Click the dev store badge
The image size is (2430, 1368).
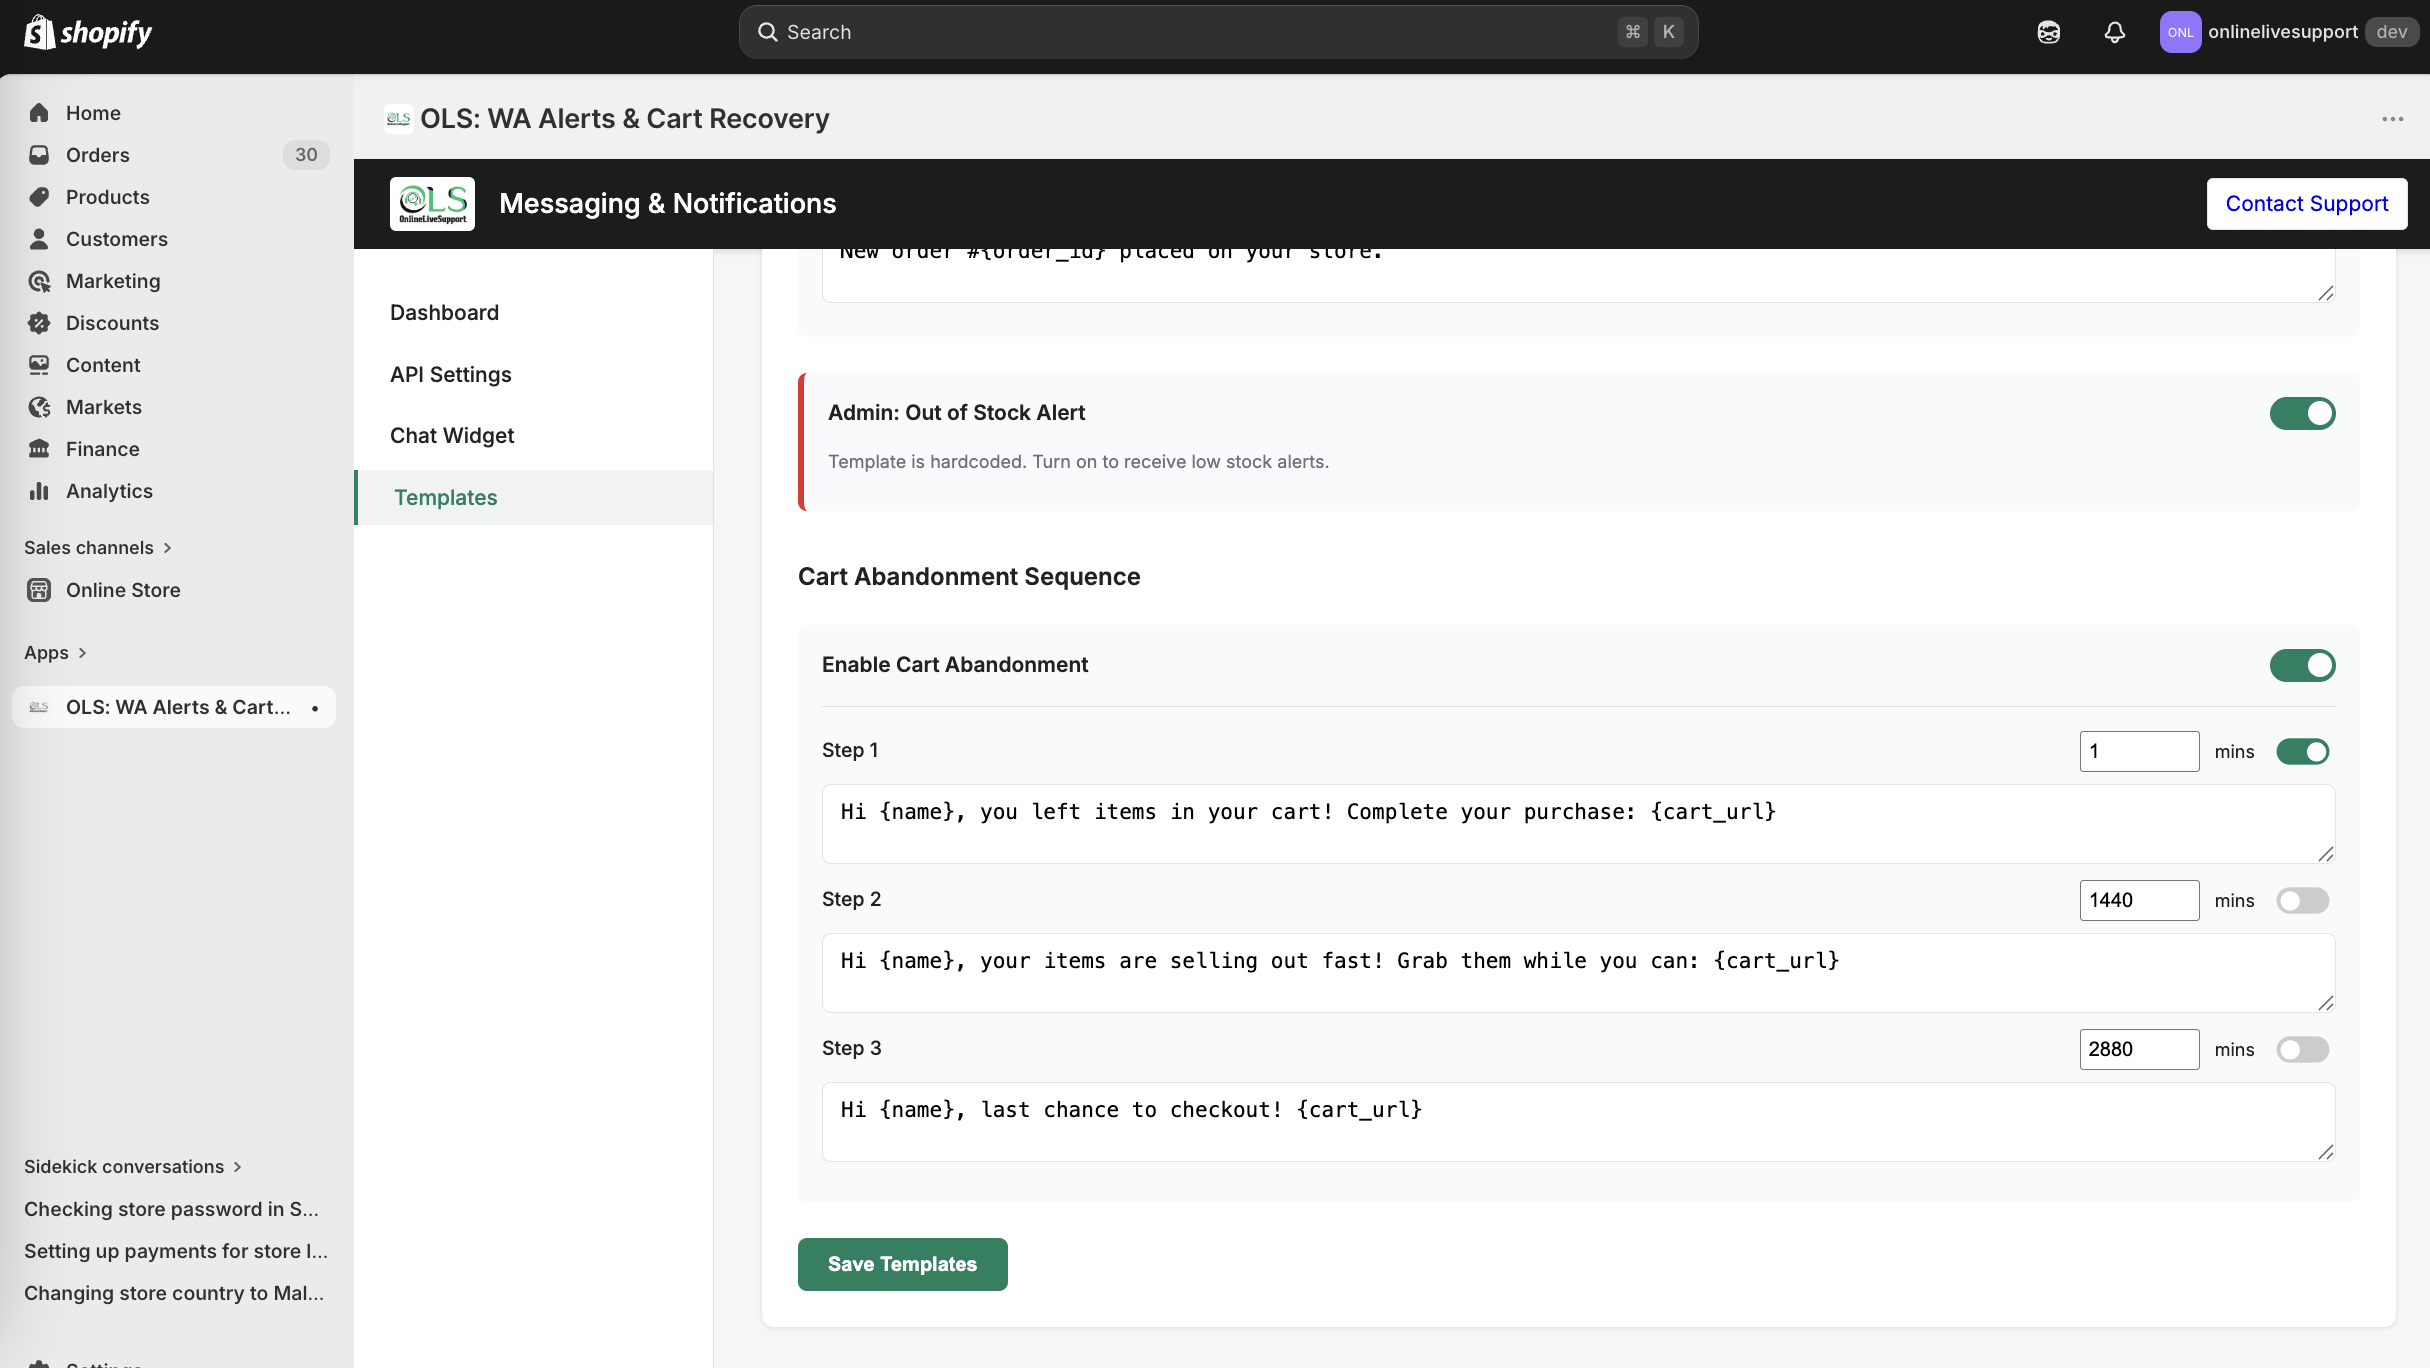(x=2391, y=32)
